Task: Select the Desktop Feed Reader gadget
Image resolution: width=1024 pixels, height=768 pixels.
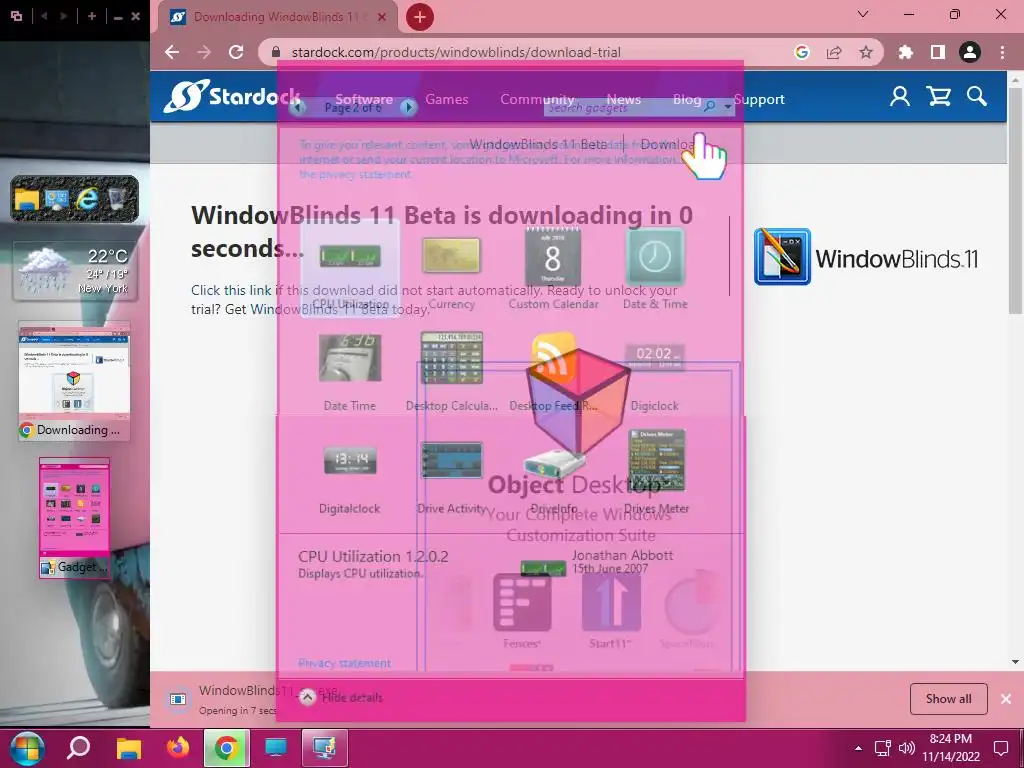Action: click(x=553, y=371)
